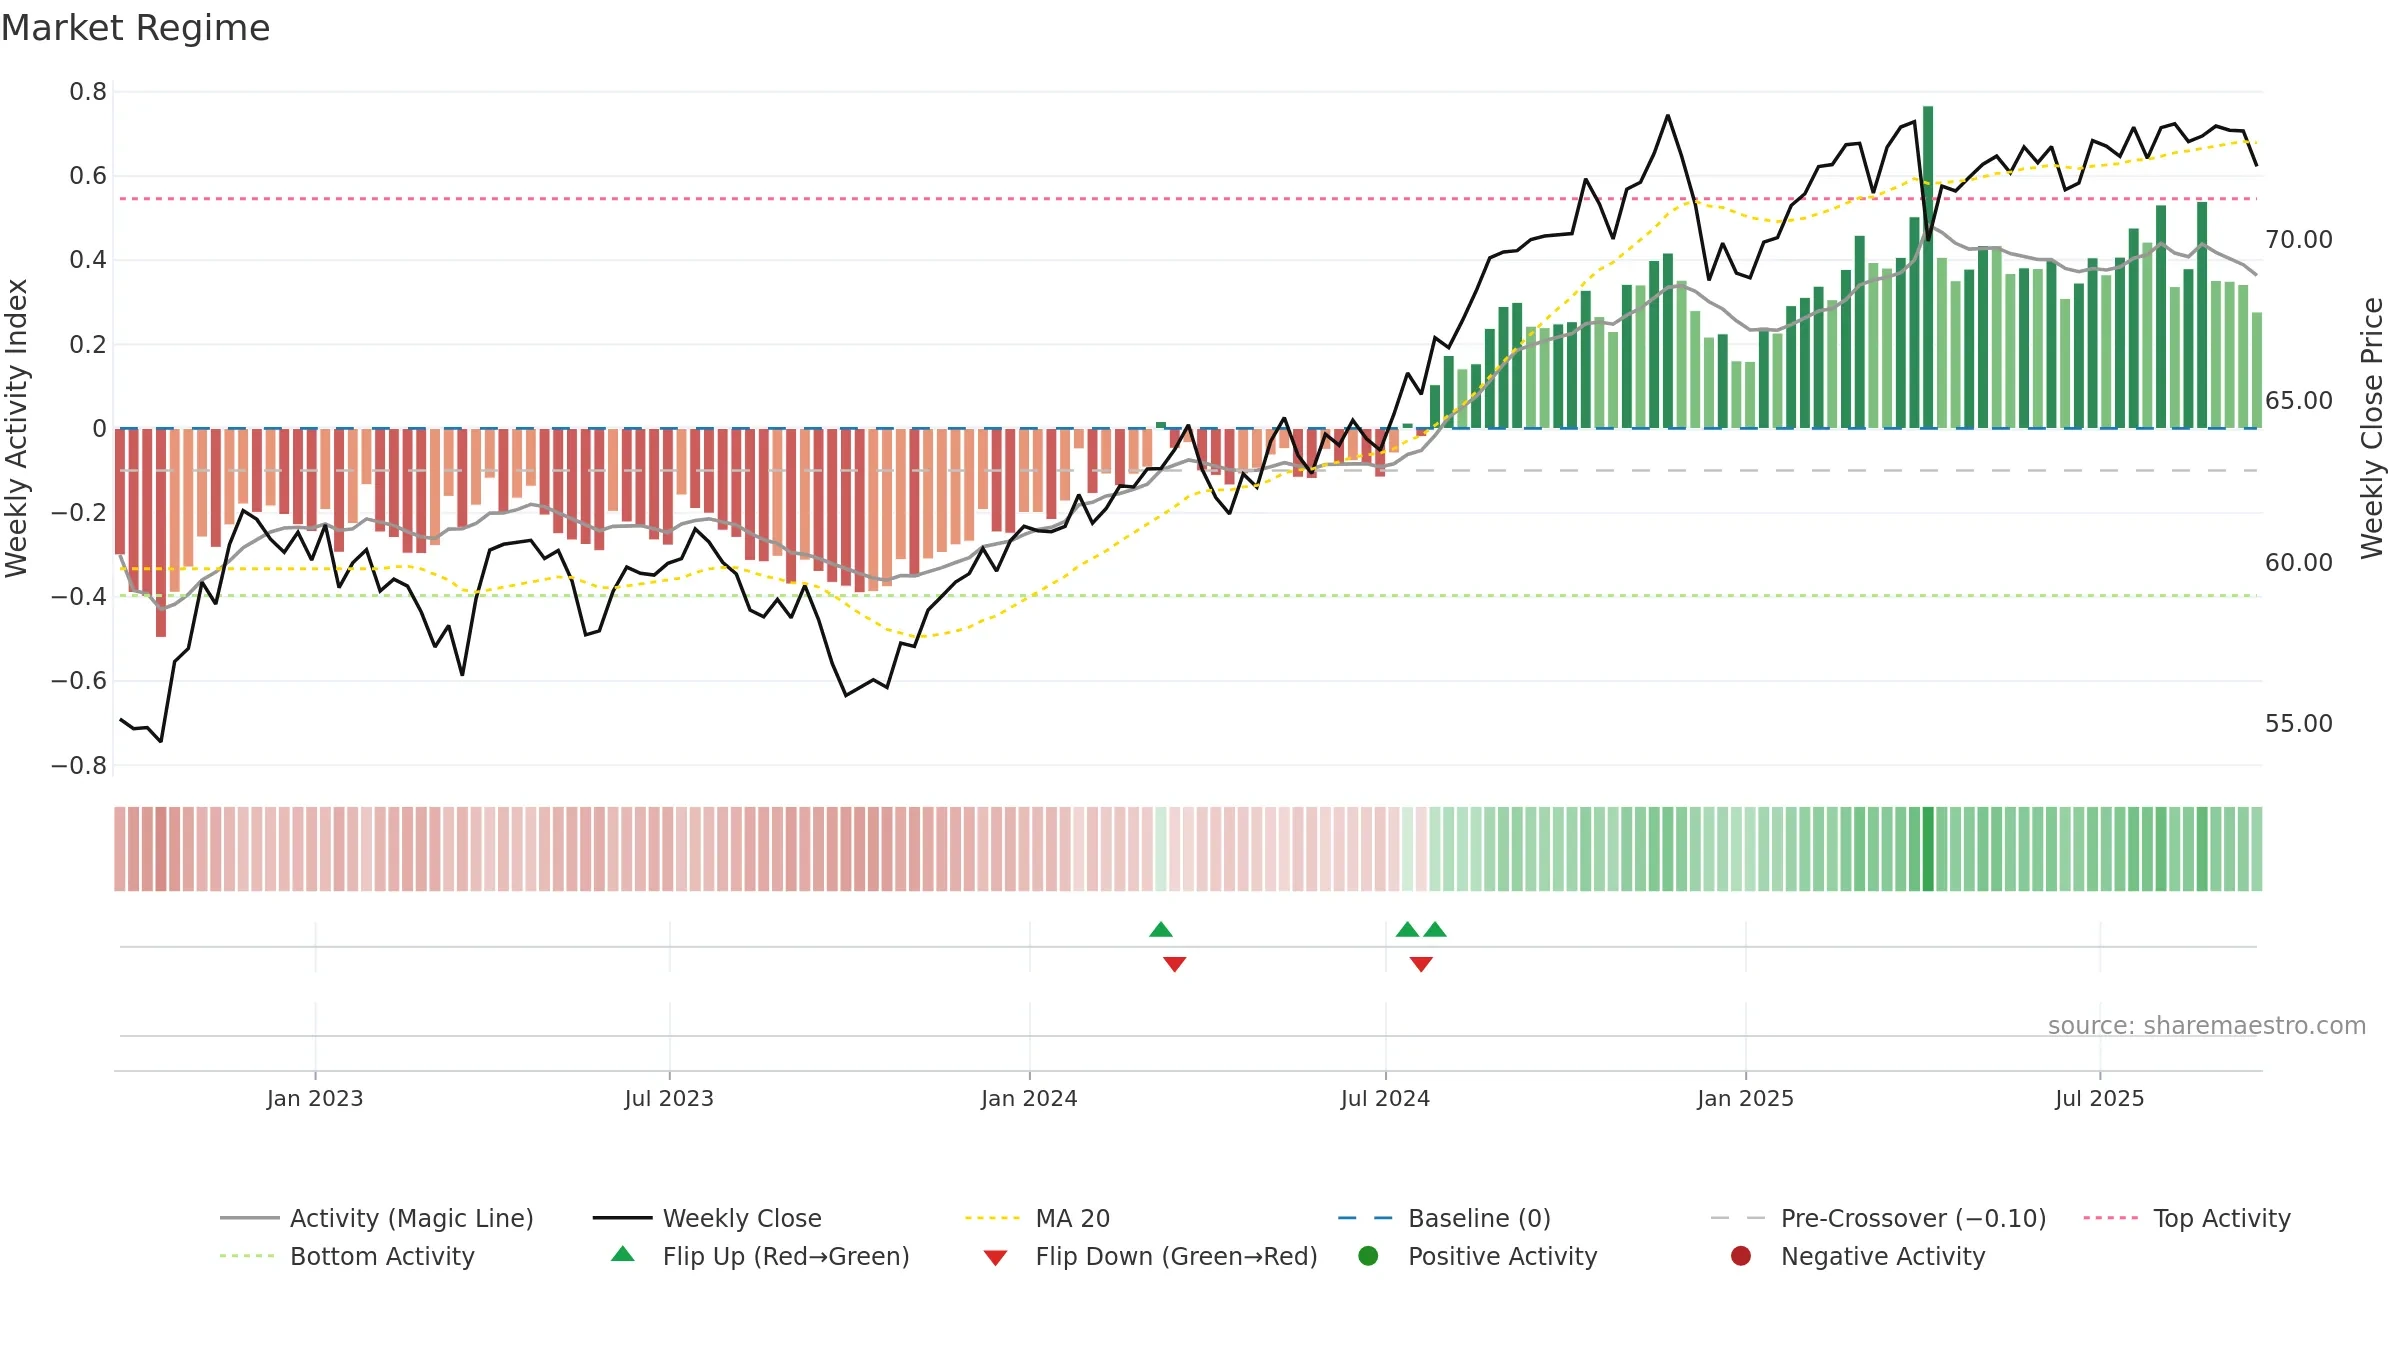Click the green flip-up marker in early 2024
The height and width of the screenshot is (1350, 2400).
pyautogui.click(x=1161, y=929)
